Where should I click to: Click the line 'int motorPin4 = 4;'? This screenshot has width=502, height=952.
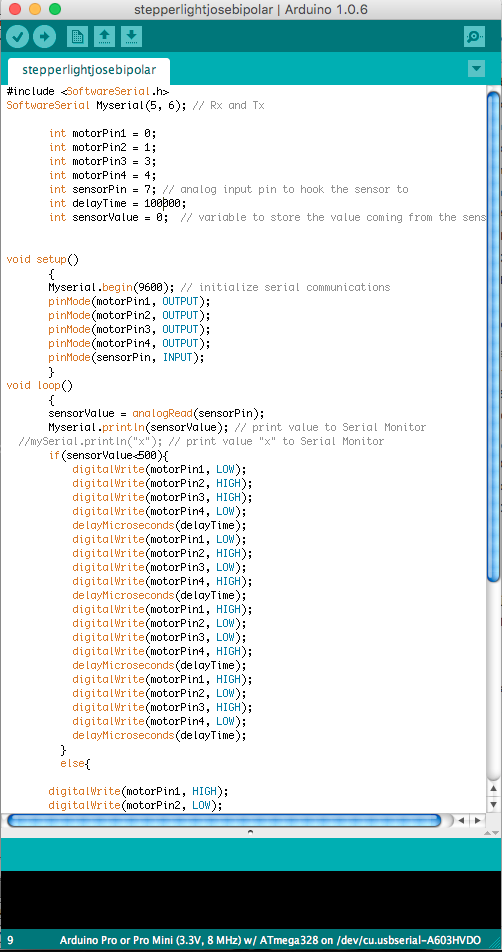click(x=103, y=175)
